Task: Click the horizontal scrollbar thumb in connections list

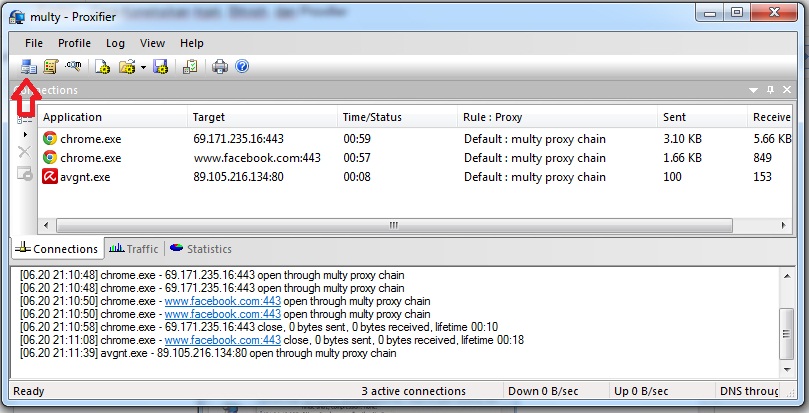Action: click(394, 226)
